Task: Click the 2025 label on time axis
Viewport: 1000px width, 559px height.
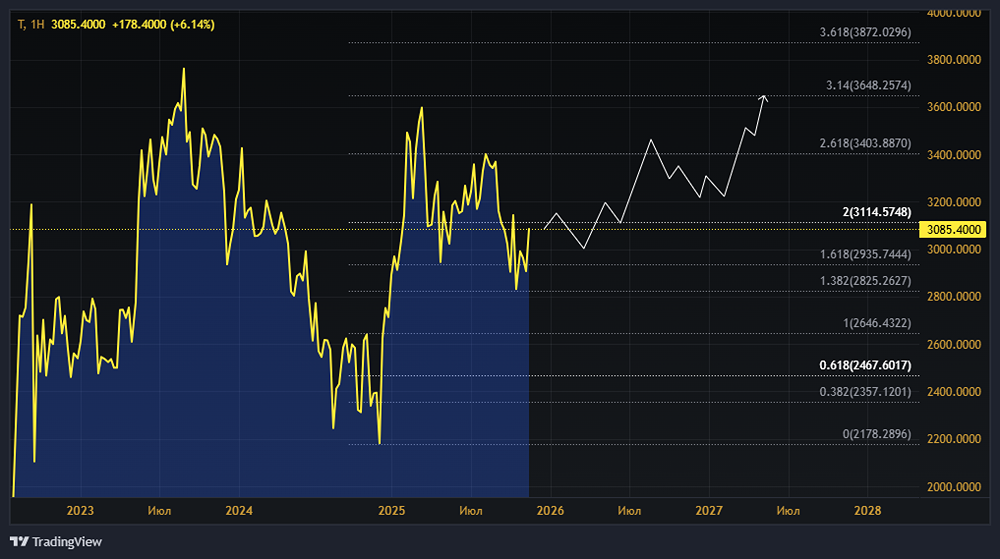Action: tap(392, 511)
